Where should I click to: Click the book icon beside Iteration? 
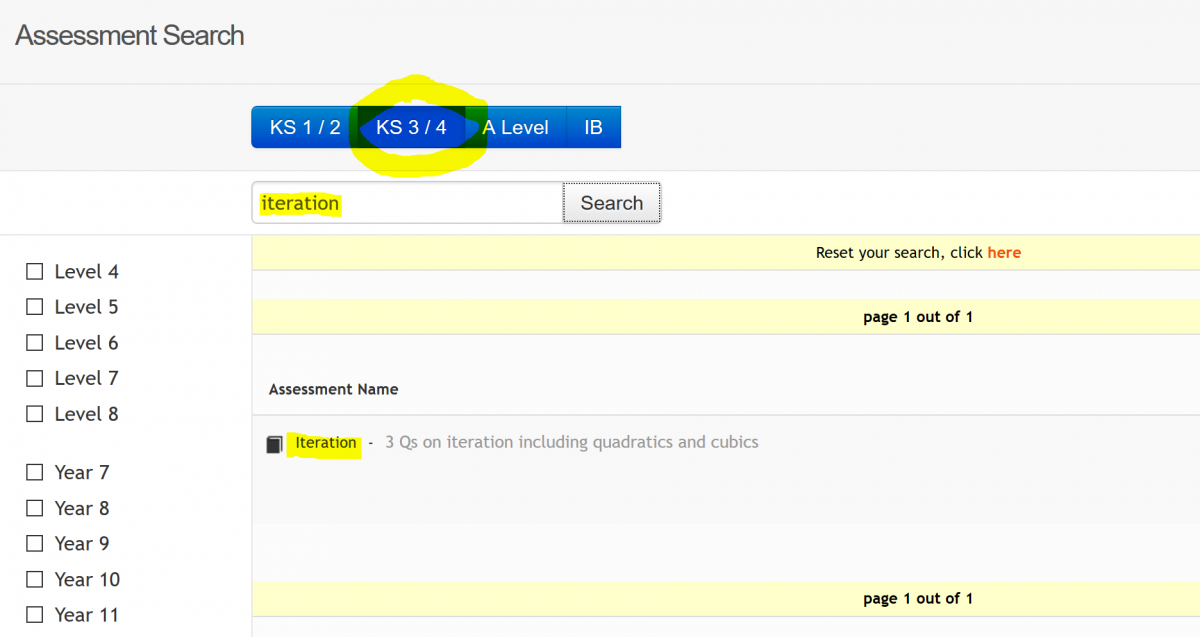tap(274, 444)
